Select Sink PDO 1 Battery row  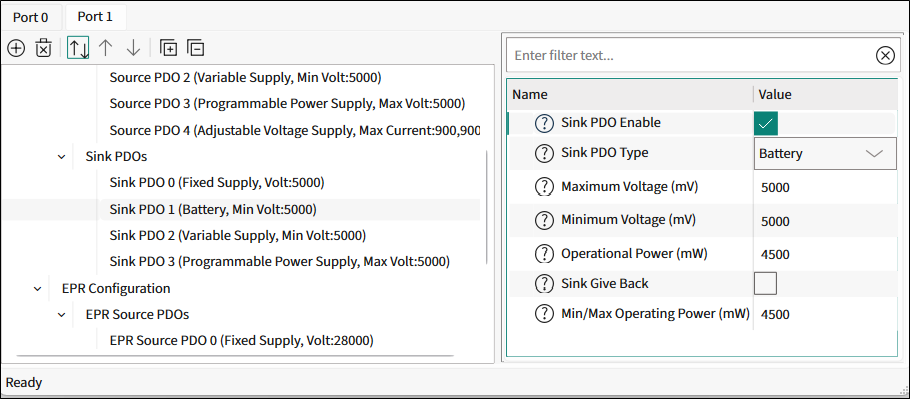tap(213, 209)
